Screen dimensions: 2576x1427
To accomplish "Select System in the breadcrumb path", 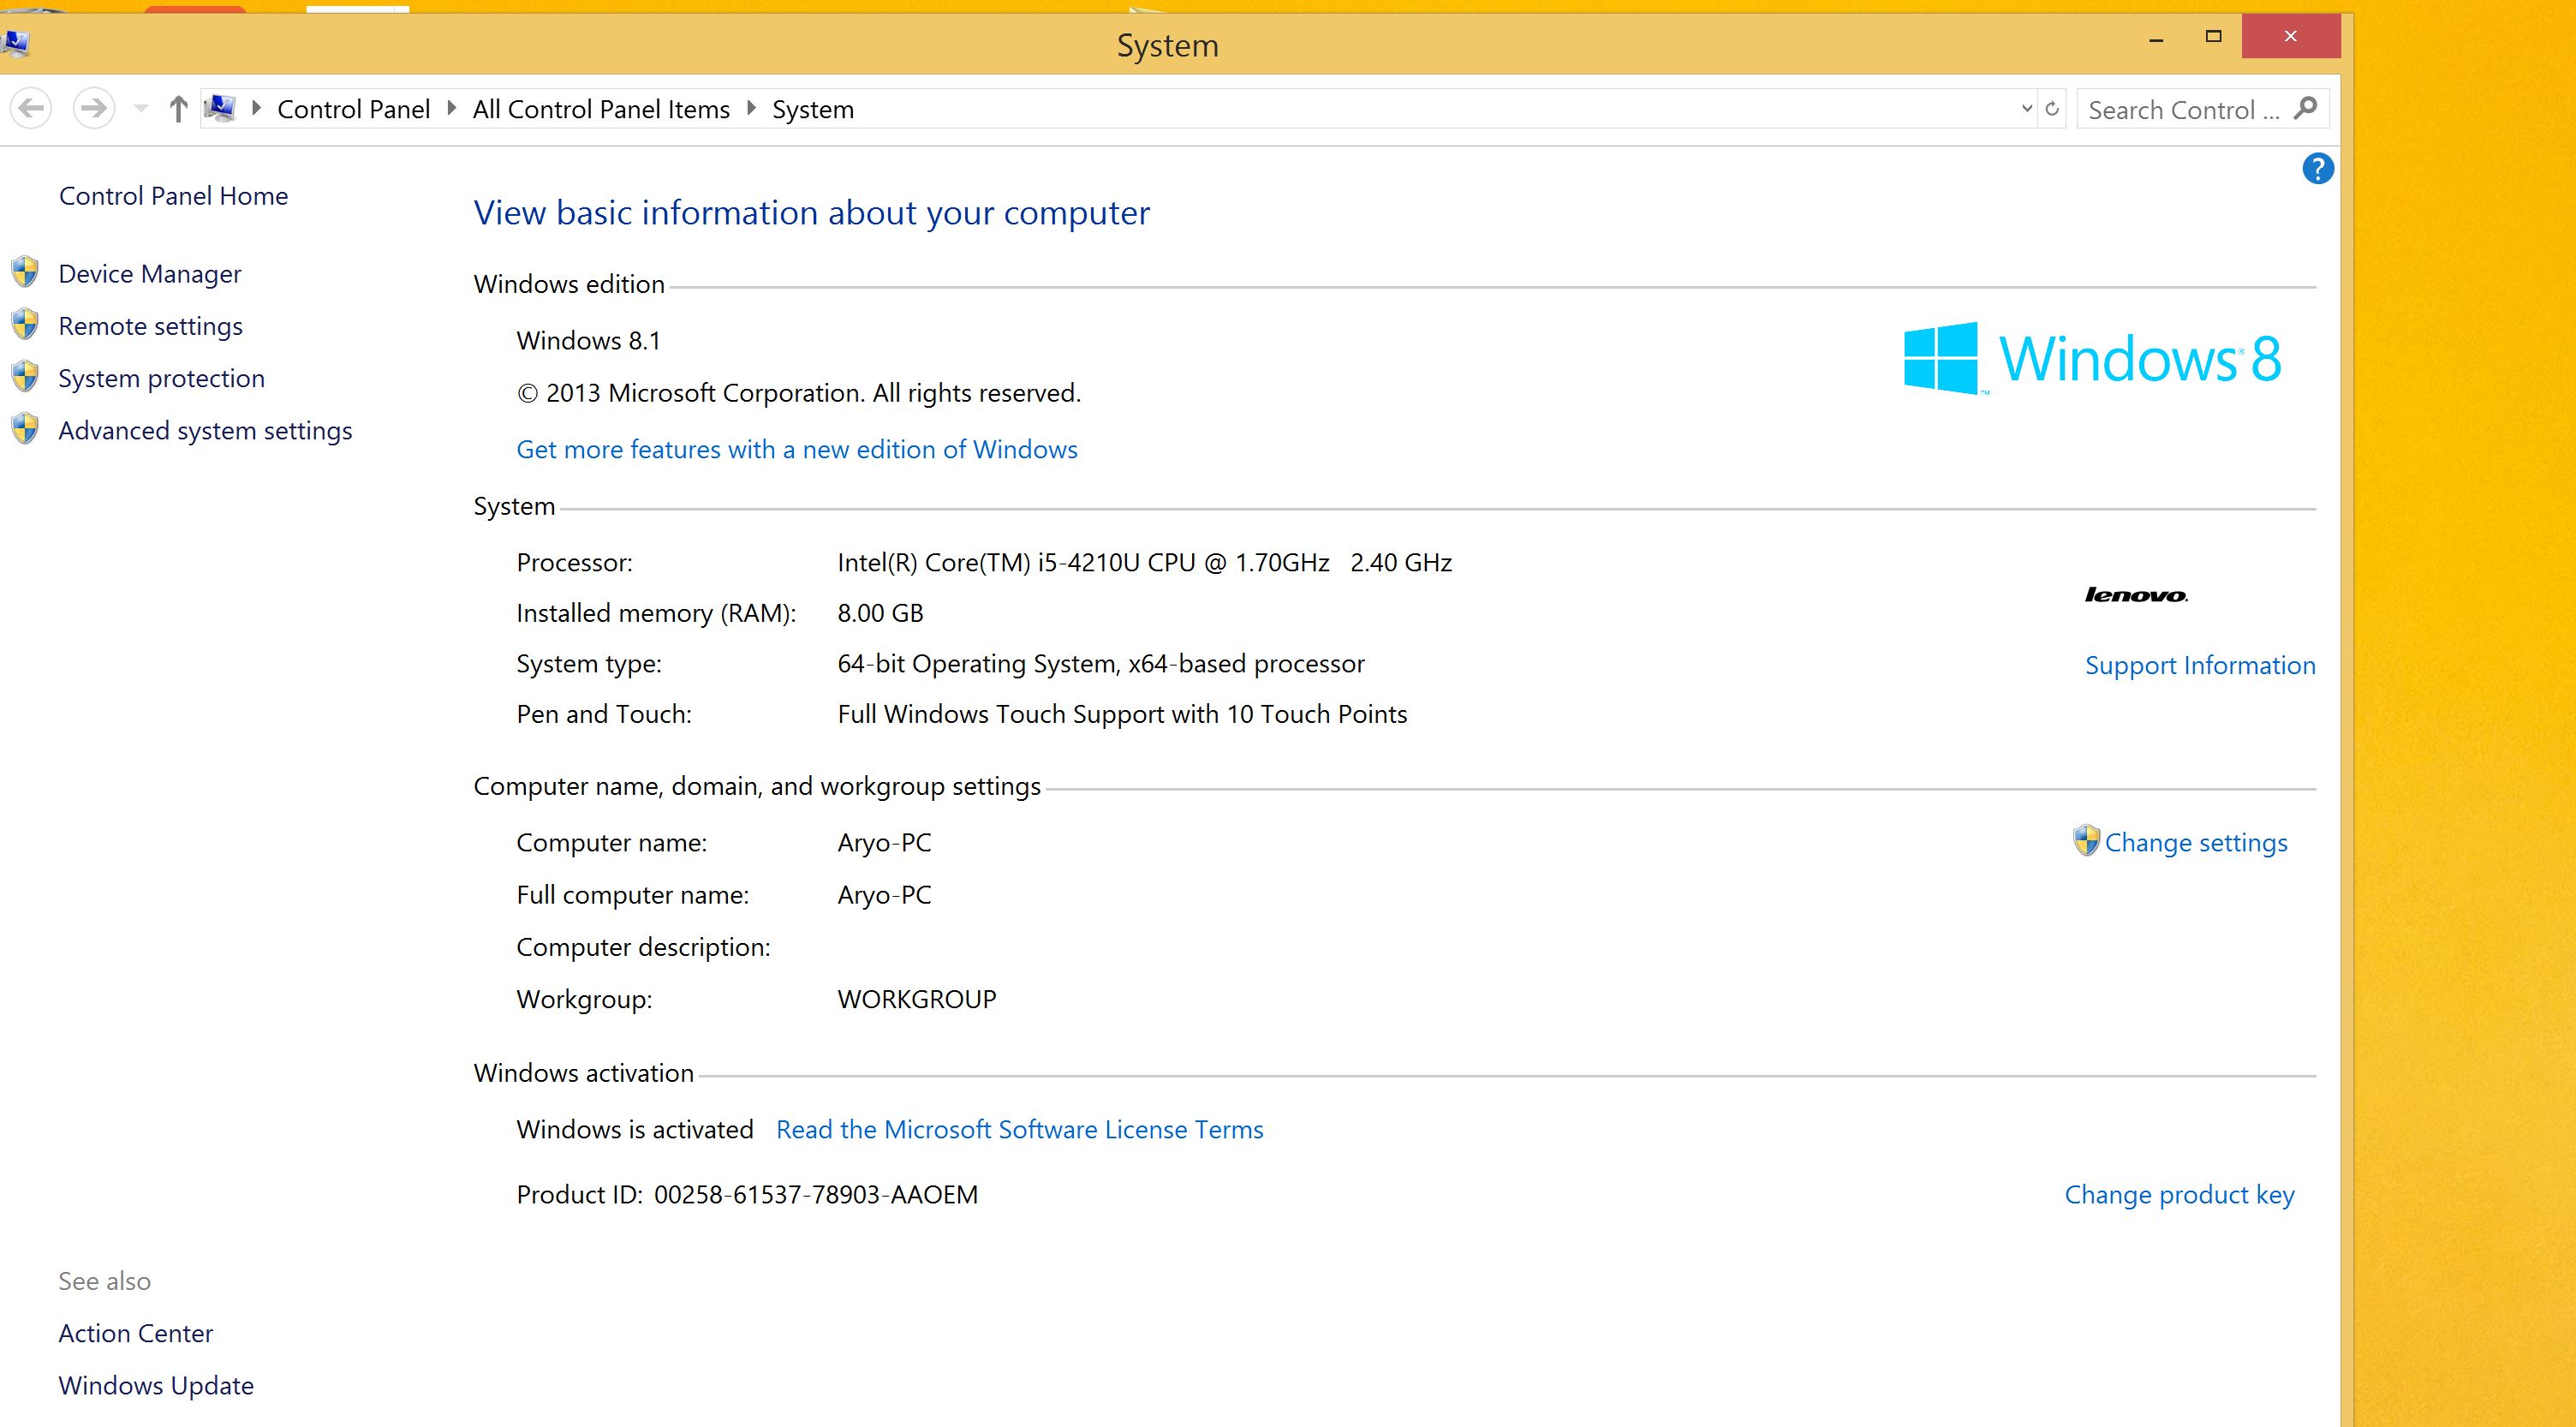I will [x=813, y=109].
